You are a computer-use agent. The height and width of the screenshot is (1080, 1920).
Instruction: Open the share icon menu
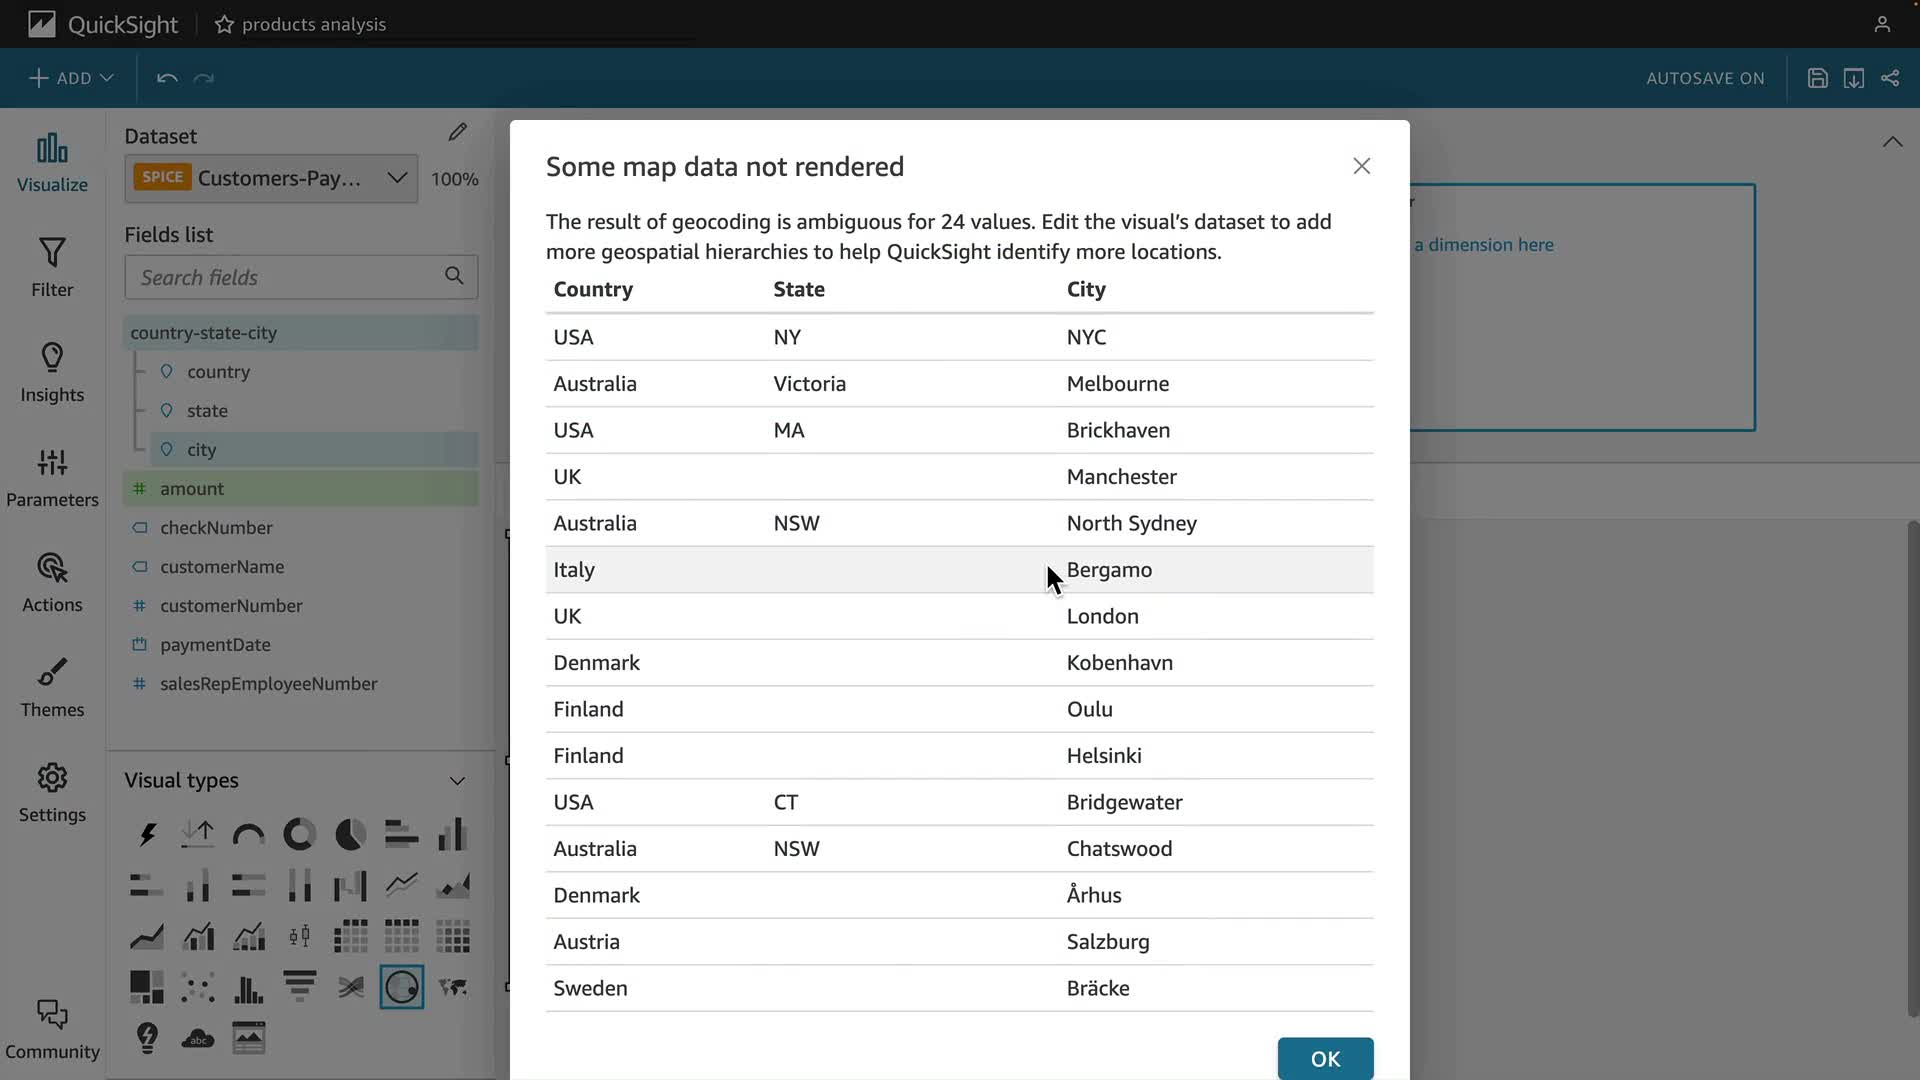(x=1890, y=78)
